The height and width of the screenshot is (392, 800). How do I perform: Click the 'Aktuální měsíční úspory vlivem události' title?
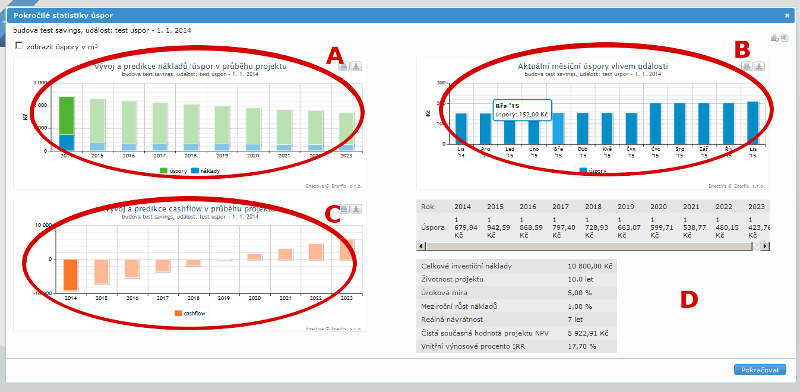(593, 66)
